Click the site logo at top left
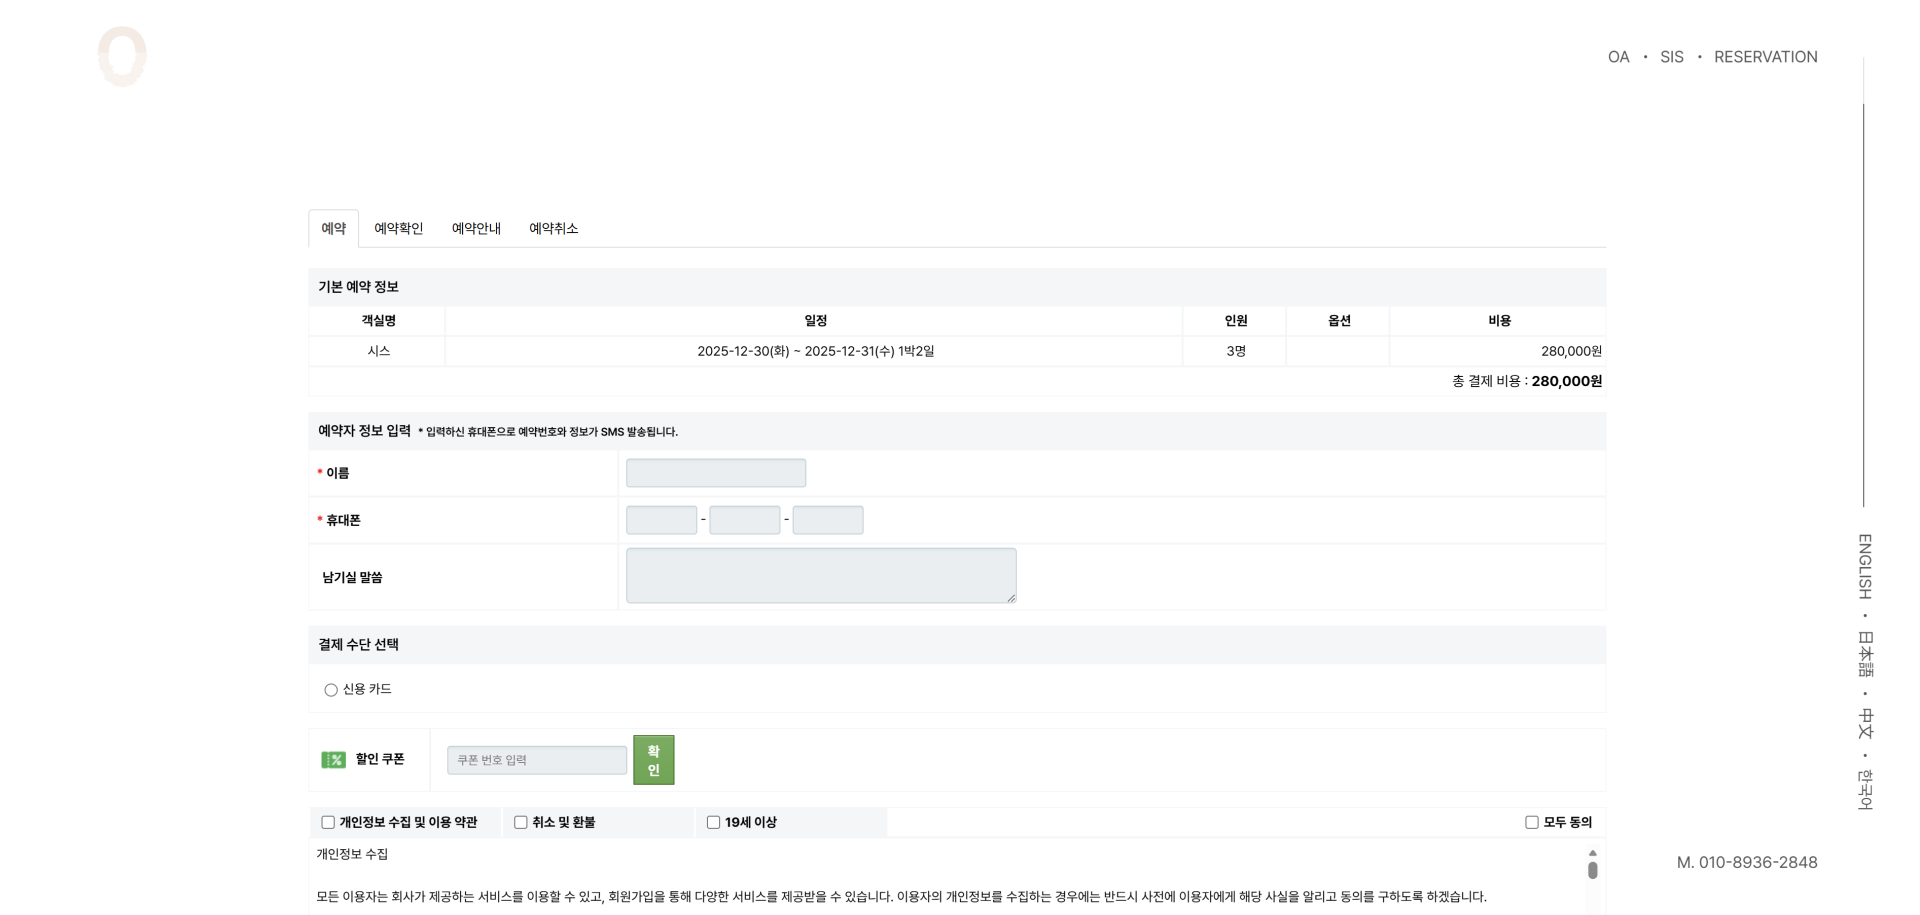 click(x=122, y=57)
